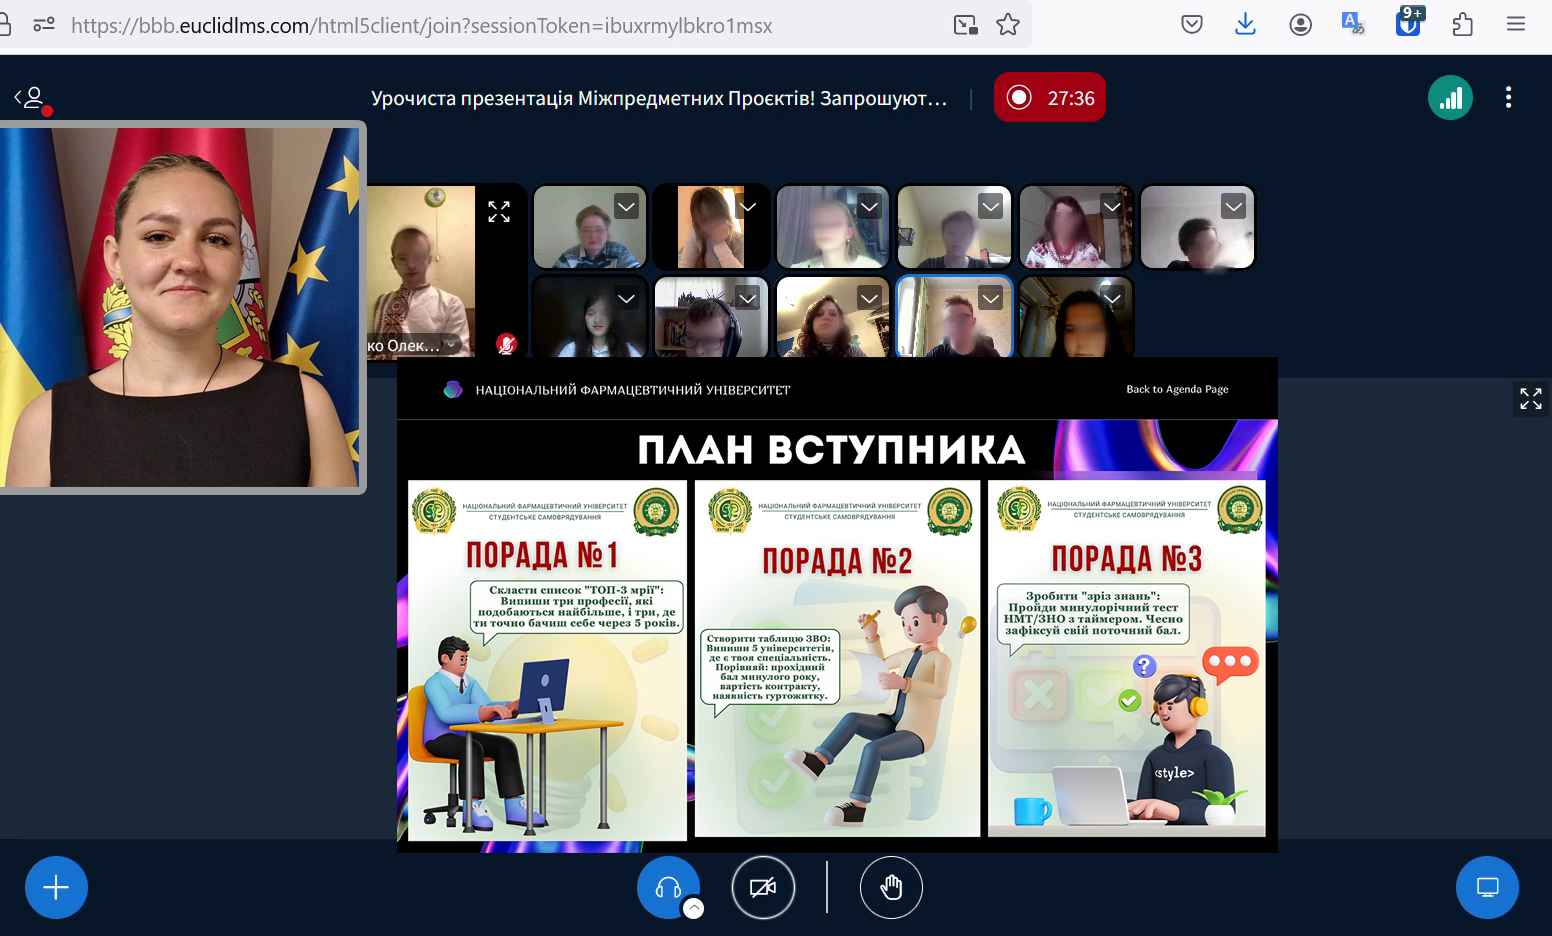Expand the audio device options arrow
The image size is (1552, 936).
693,908
